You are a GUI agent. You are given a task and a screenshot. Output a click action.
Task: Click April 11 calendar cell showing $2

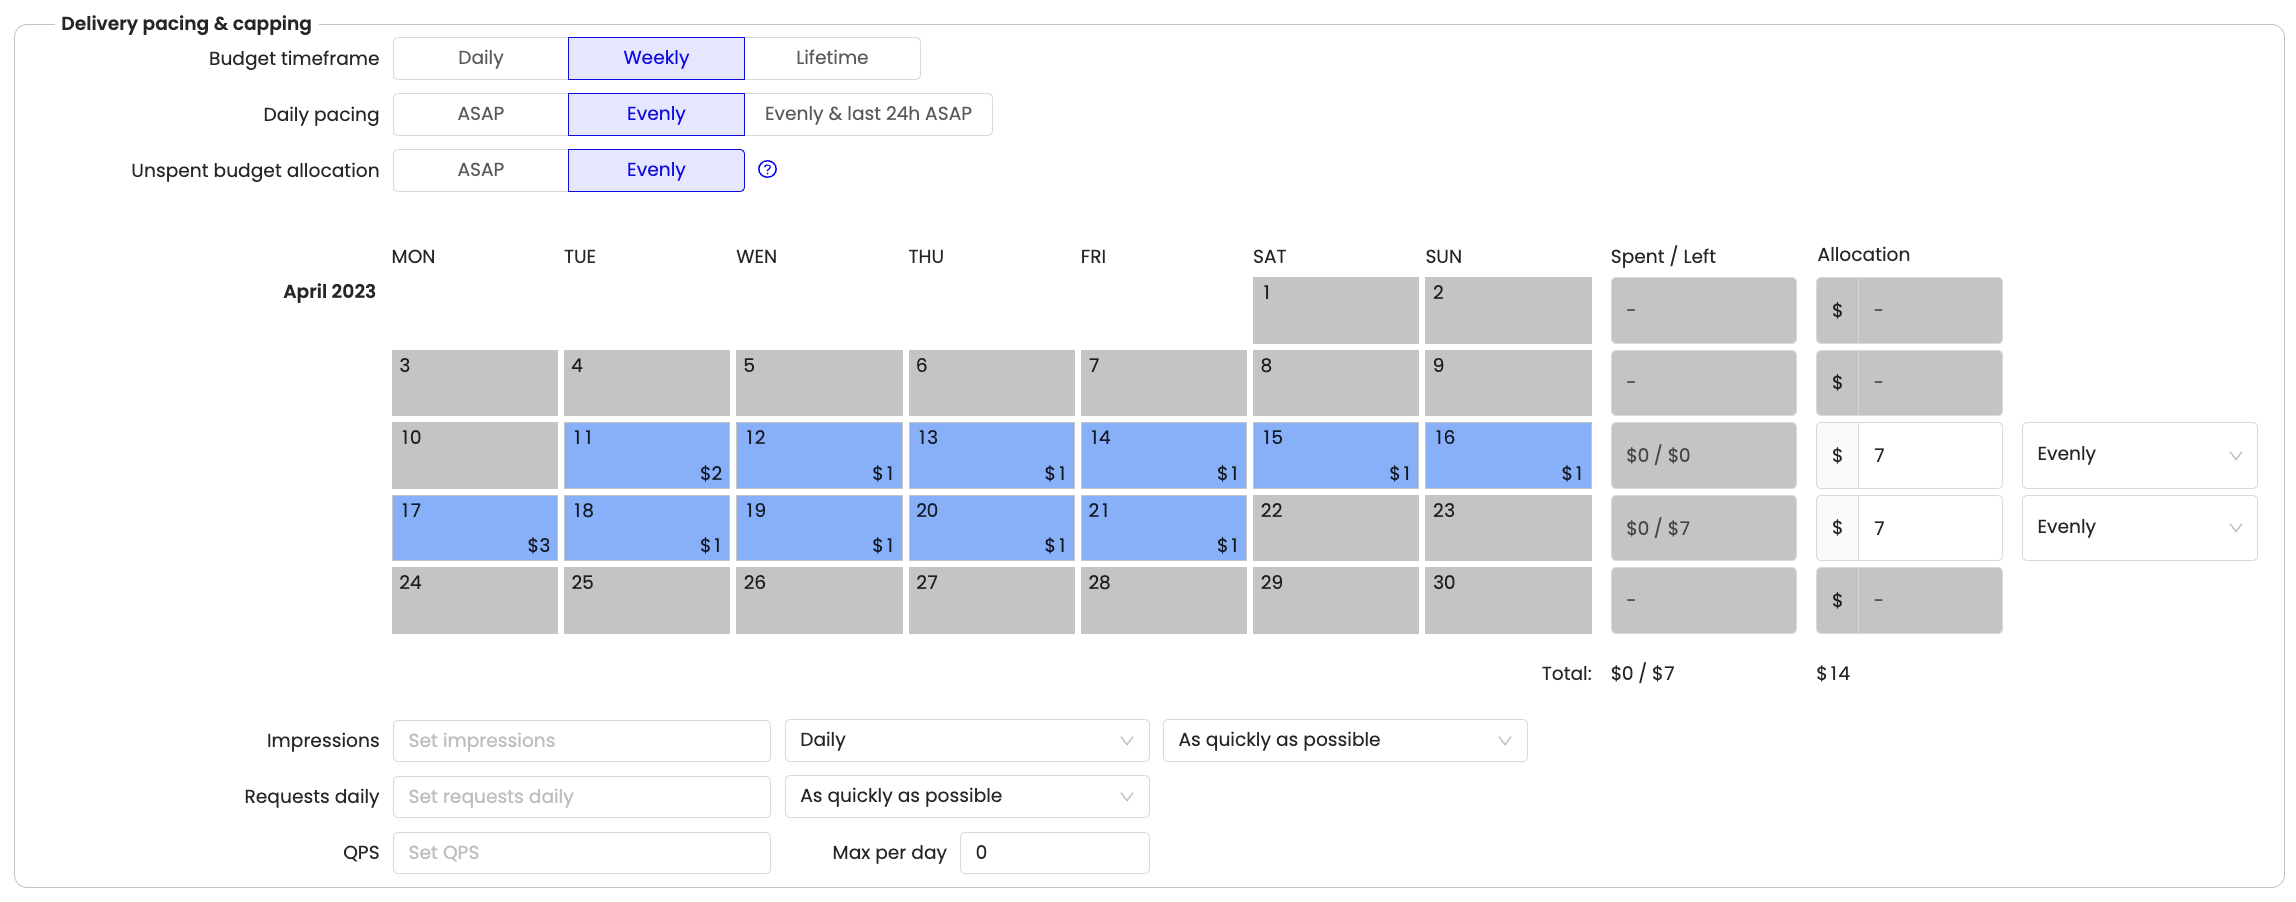click(x=647, y=455)
